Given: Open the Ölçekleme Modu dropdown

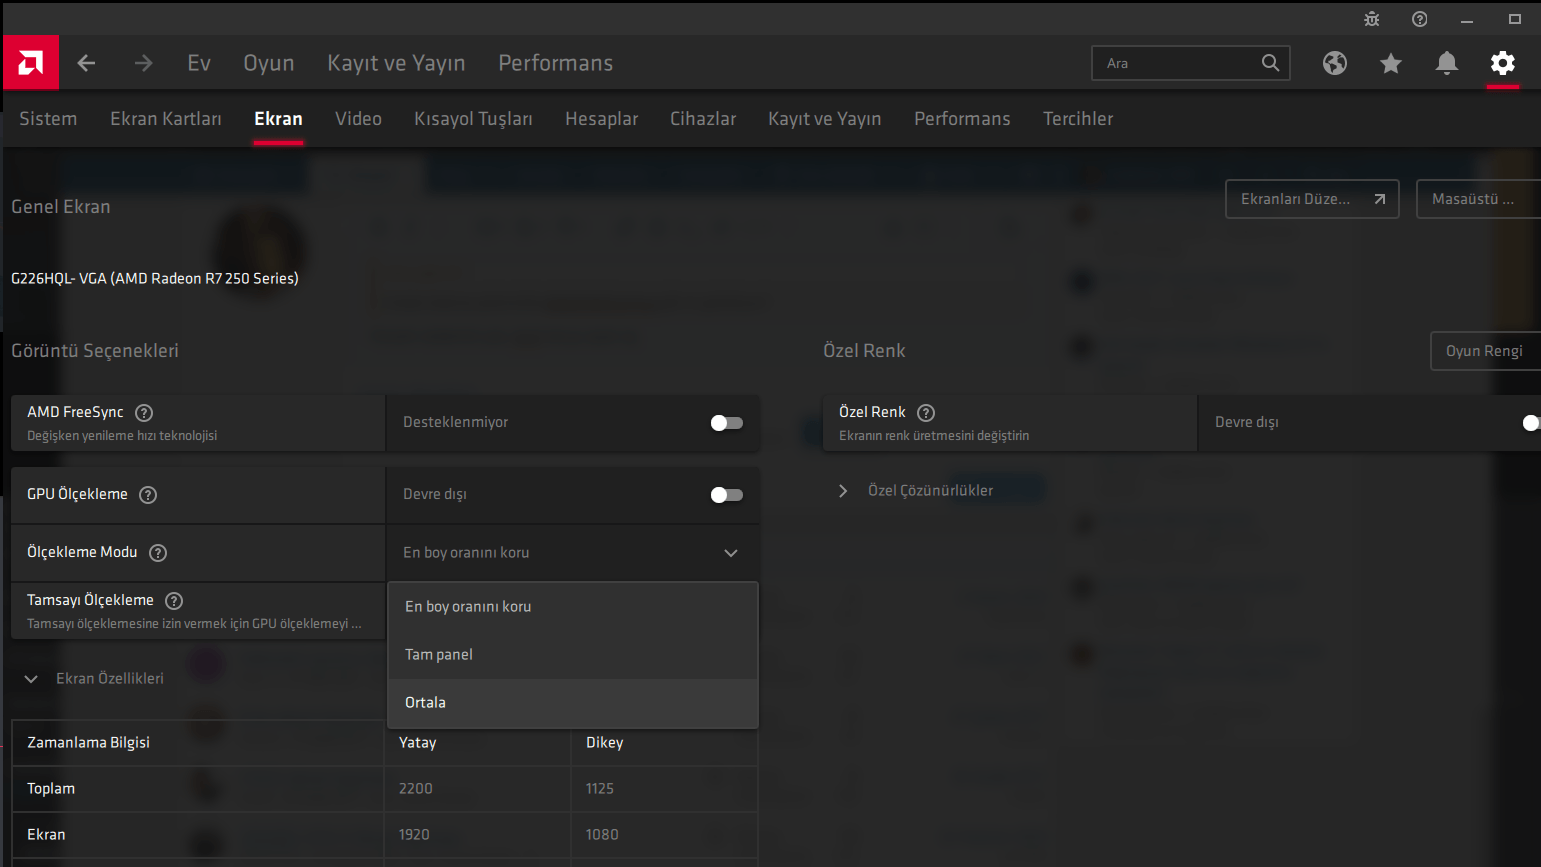Looking at the screenshot, I should click(x=572, y=553).
